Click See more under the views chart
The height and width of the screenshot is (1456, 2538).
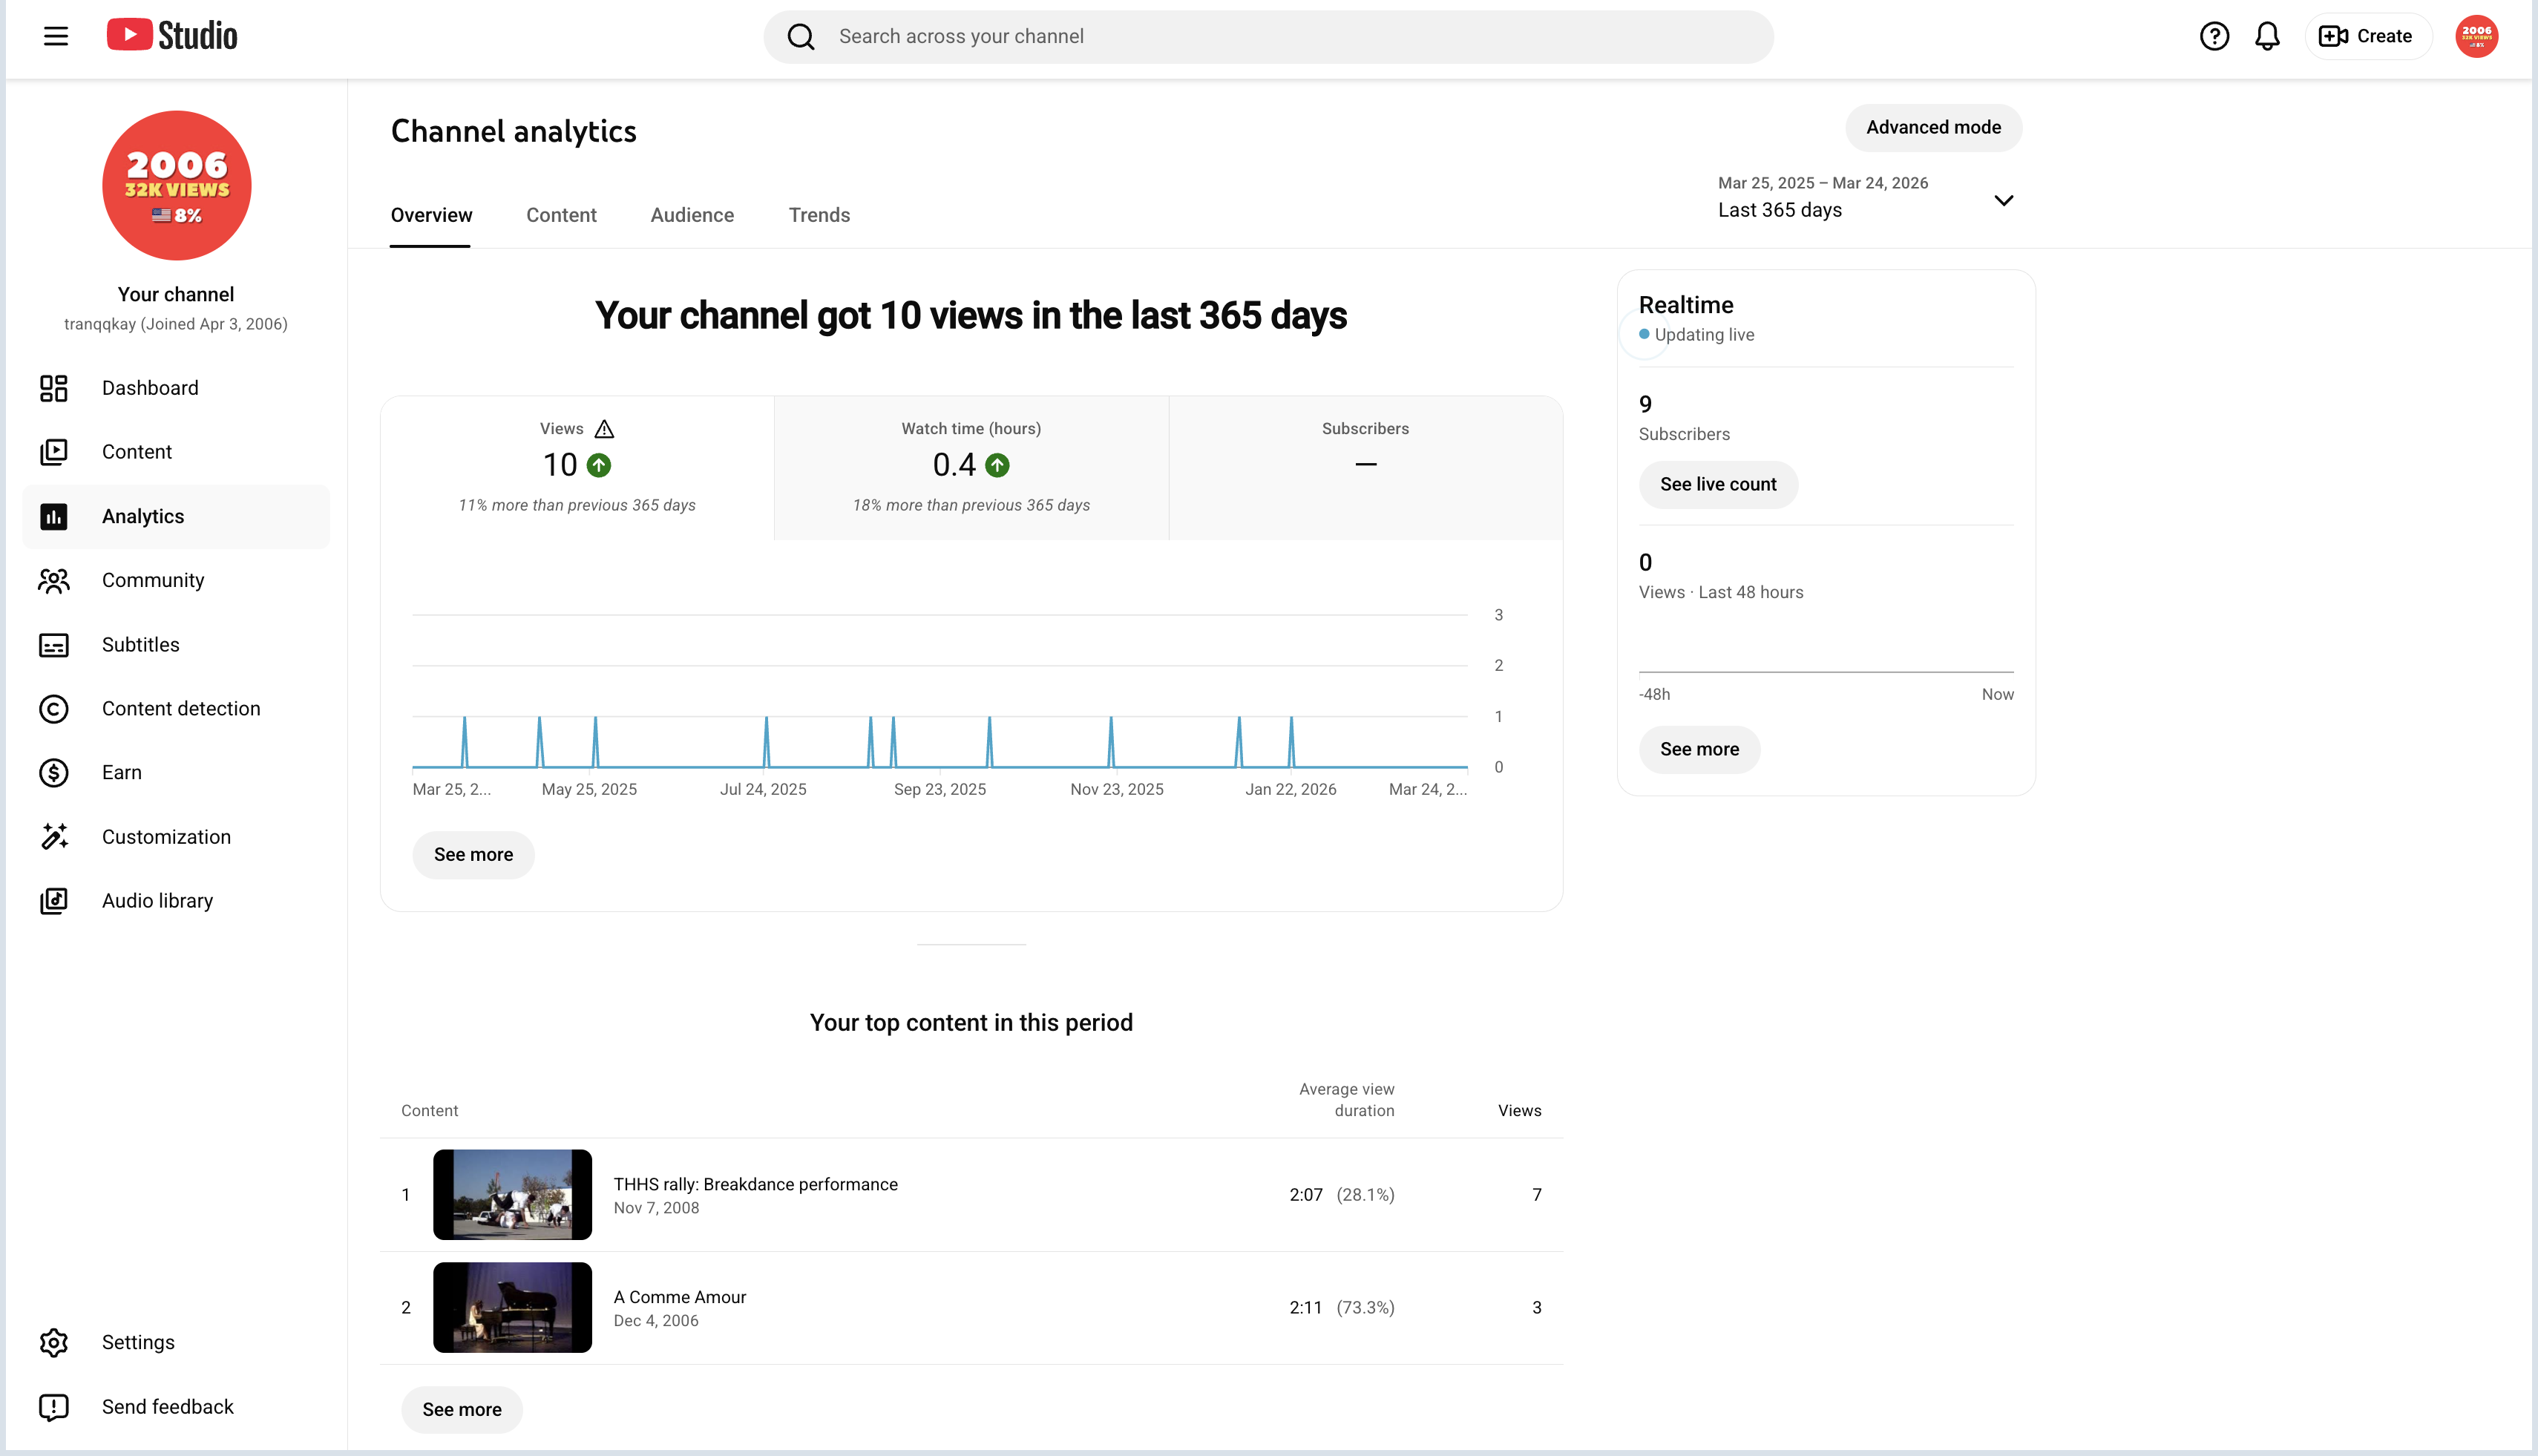coord(473,855)
